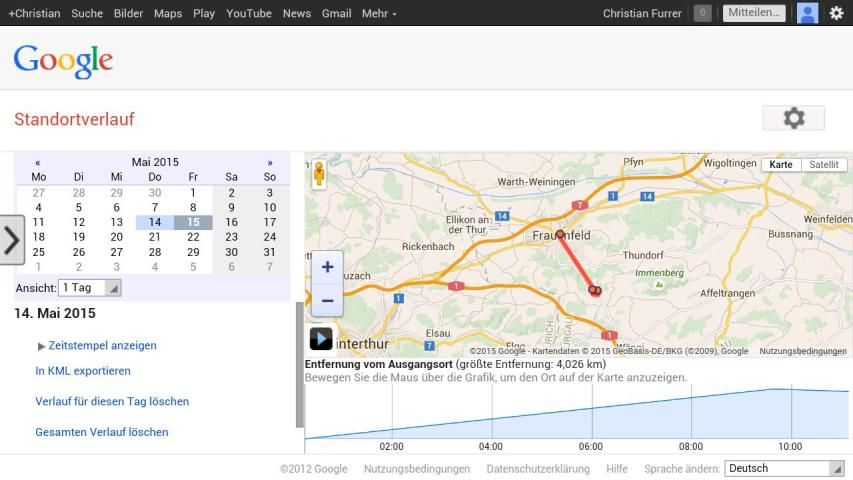
Task: Play the location history animation
Action: 321,339
